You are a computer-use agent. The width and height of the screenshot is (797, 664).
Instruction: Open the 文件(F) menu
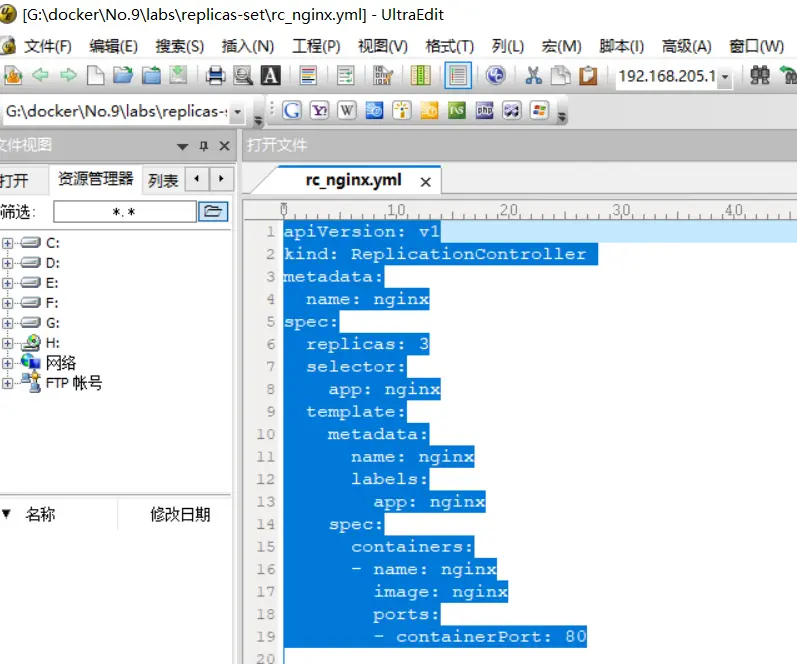click(48, 46)
